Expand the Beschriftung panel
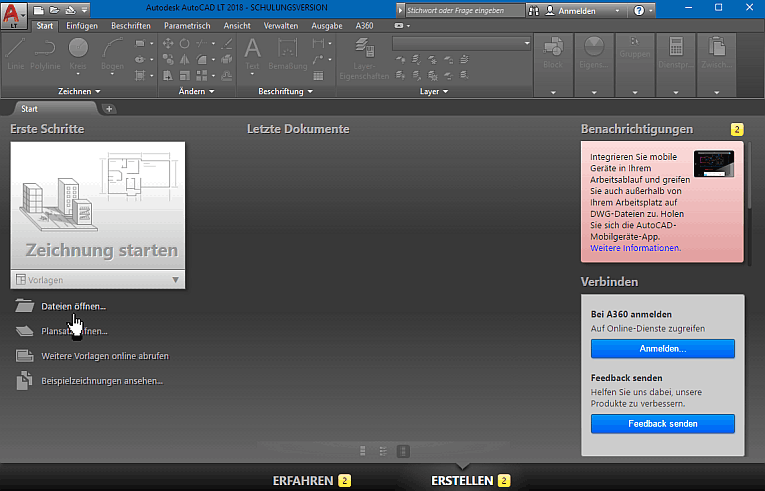This screenshot has width=765, height=491. [285, 91]
